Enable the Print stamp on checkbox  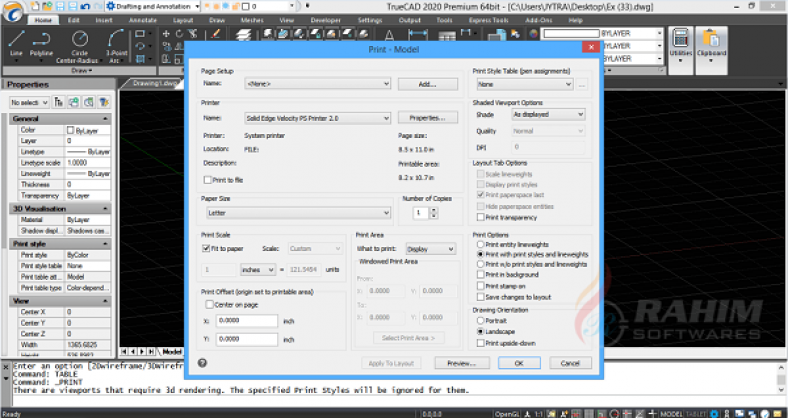[x=480, y=286]
